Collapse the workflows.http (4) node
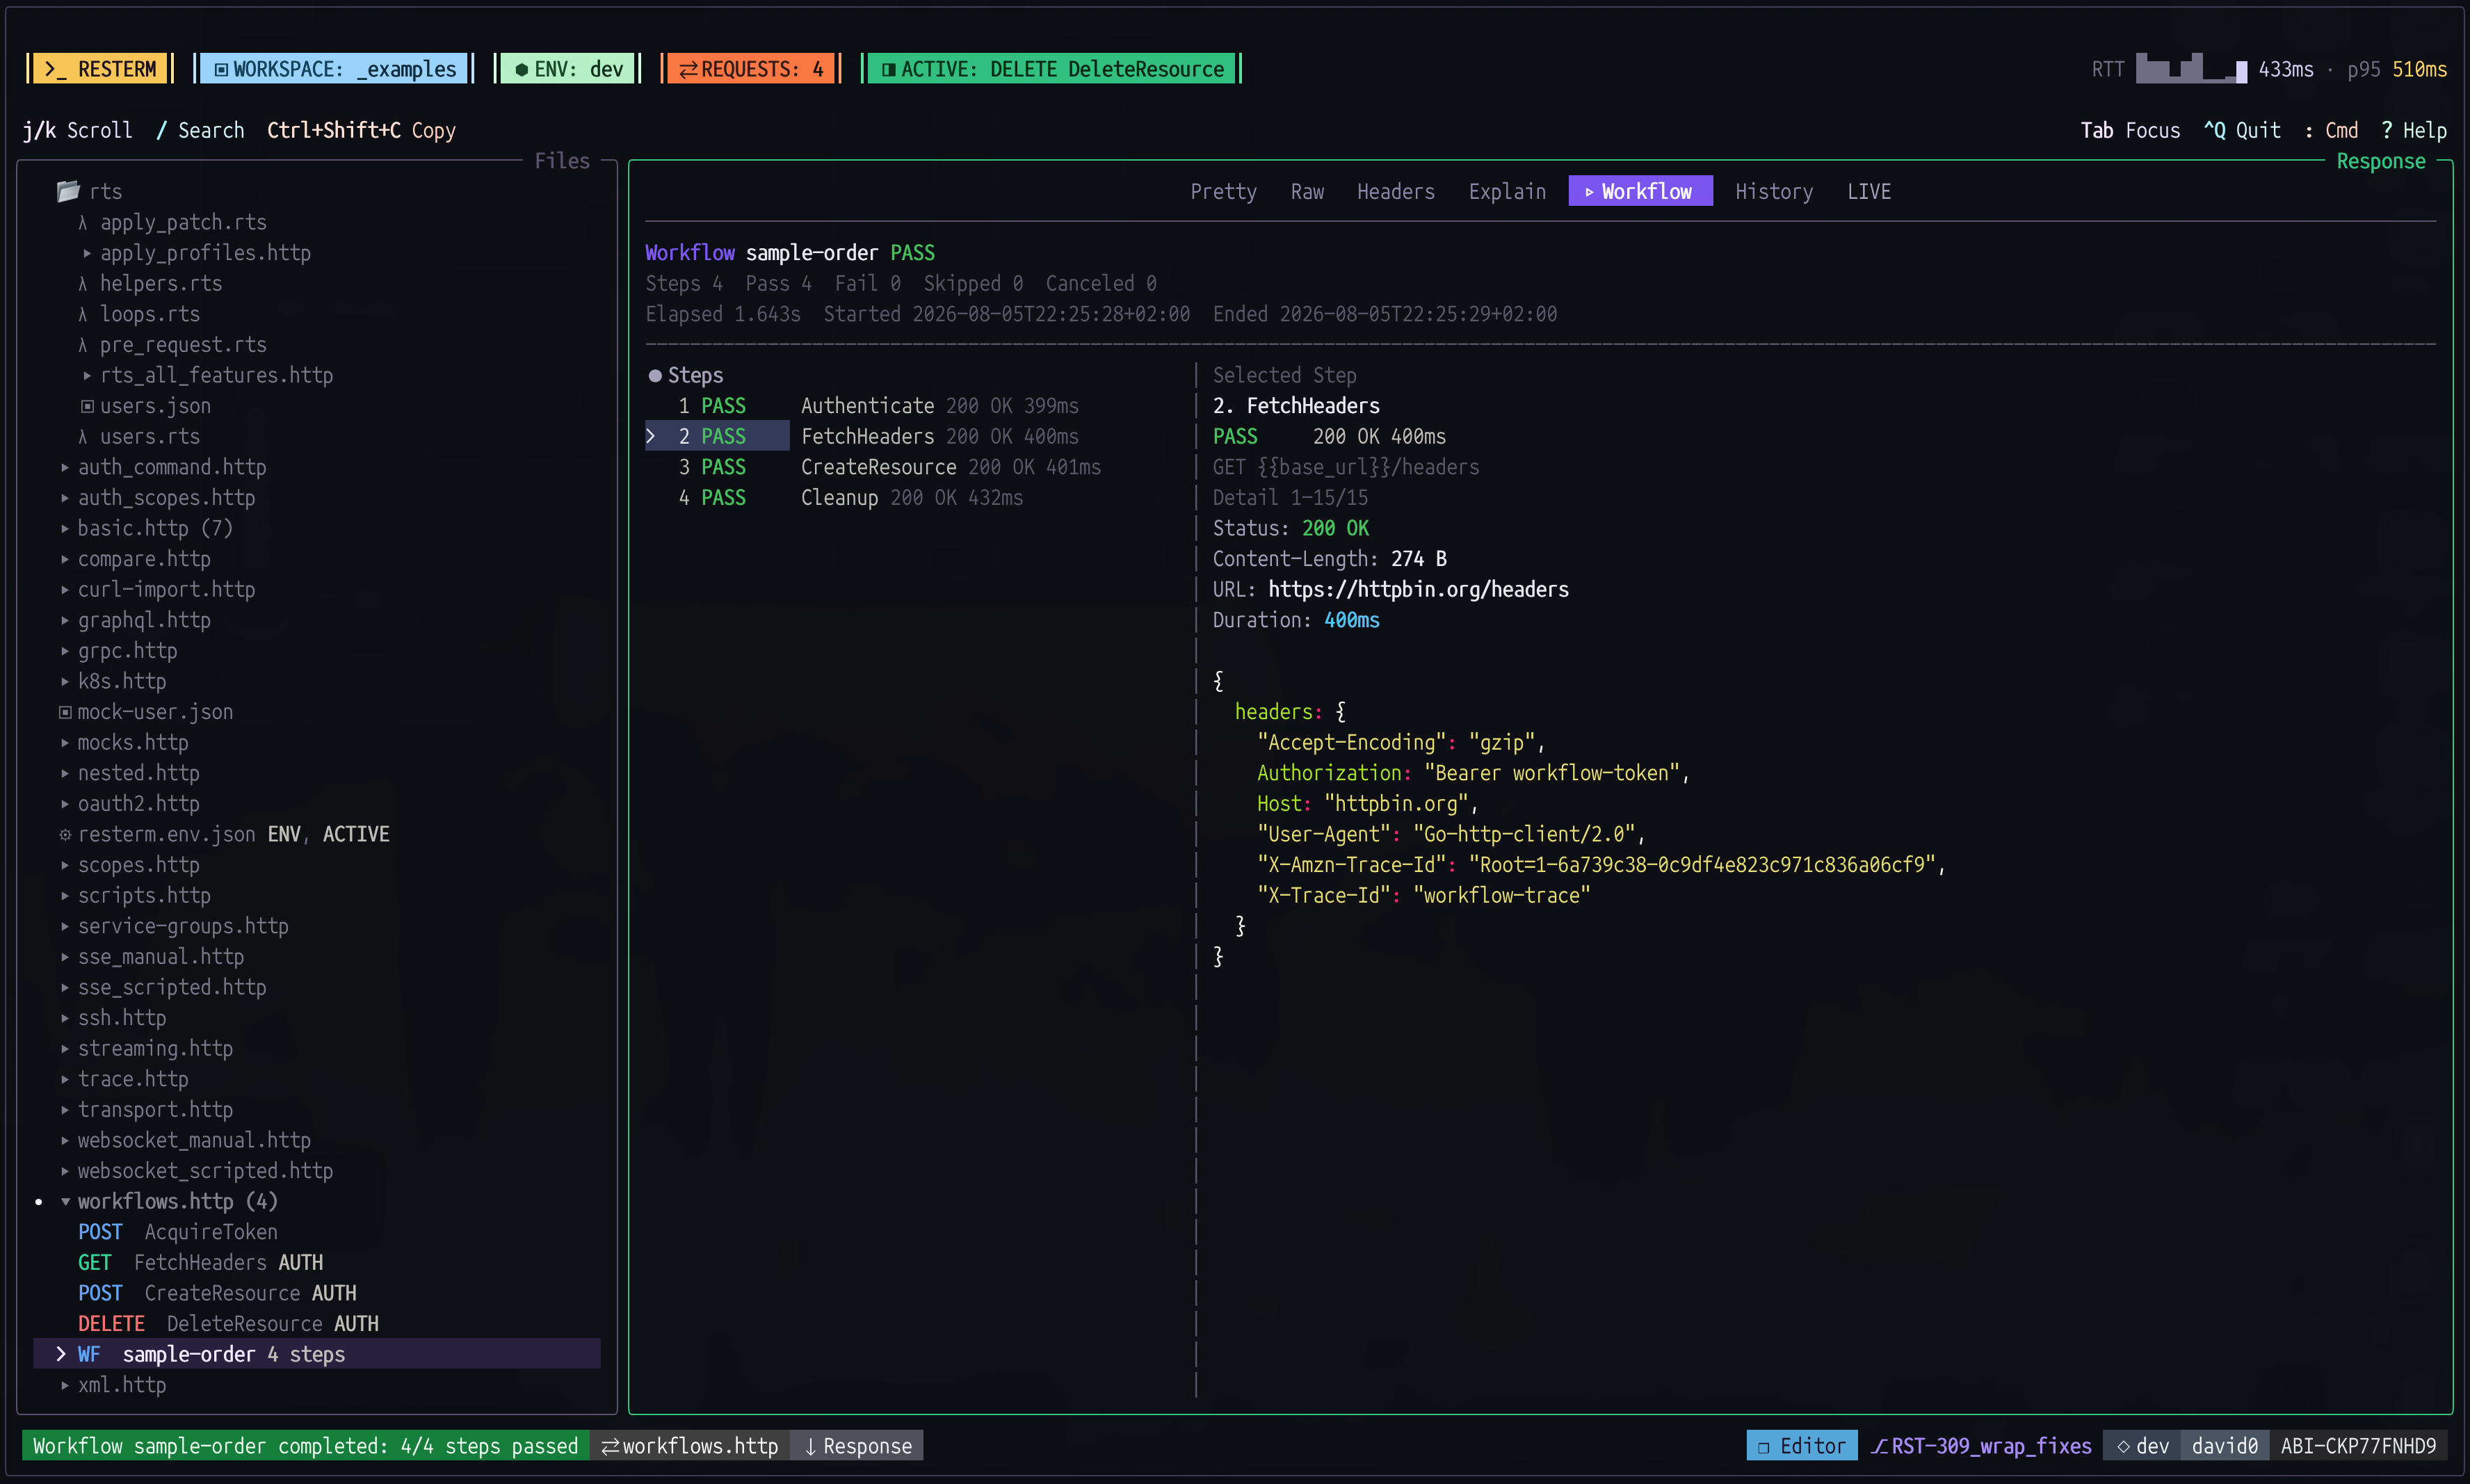The width and height of the screenshot is (2470, 1484). click(x=65, y=1201)
